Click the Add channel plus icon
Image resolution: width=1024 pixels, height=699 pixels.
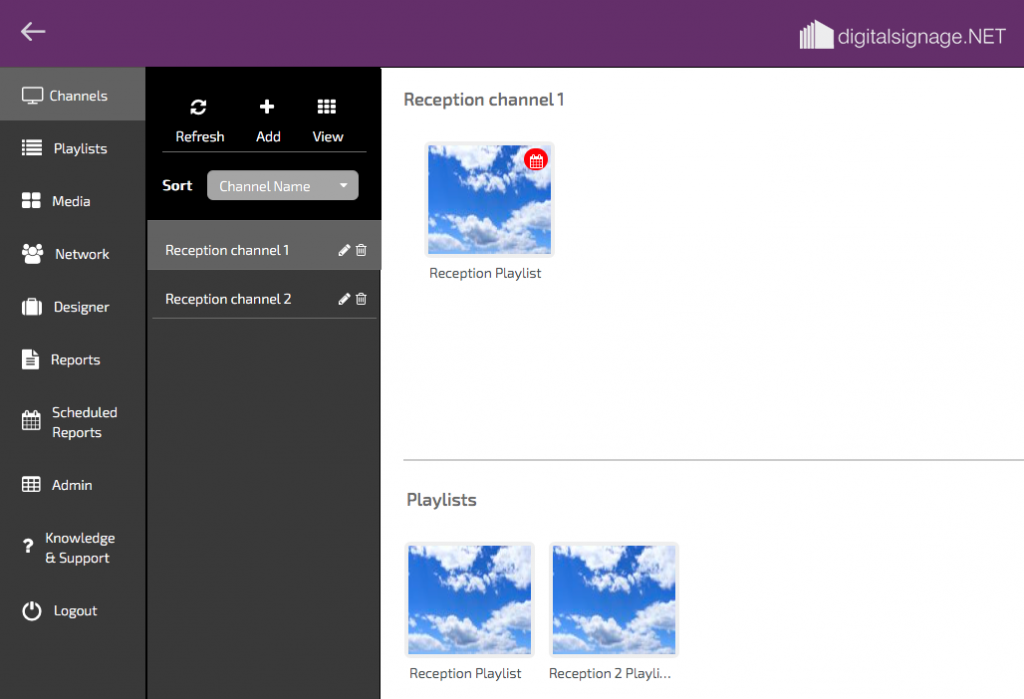(267, 108)
